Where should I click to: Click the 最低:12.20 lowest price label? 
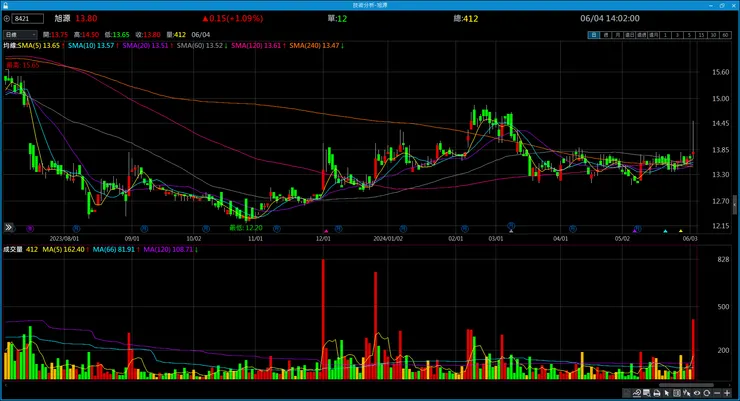[x=245, y=227]
